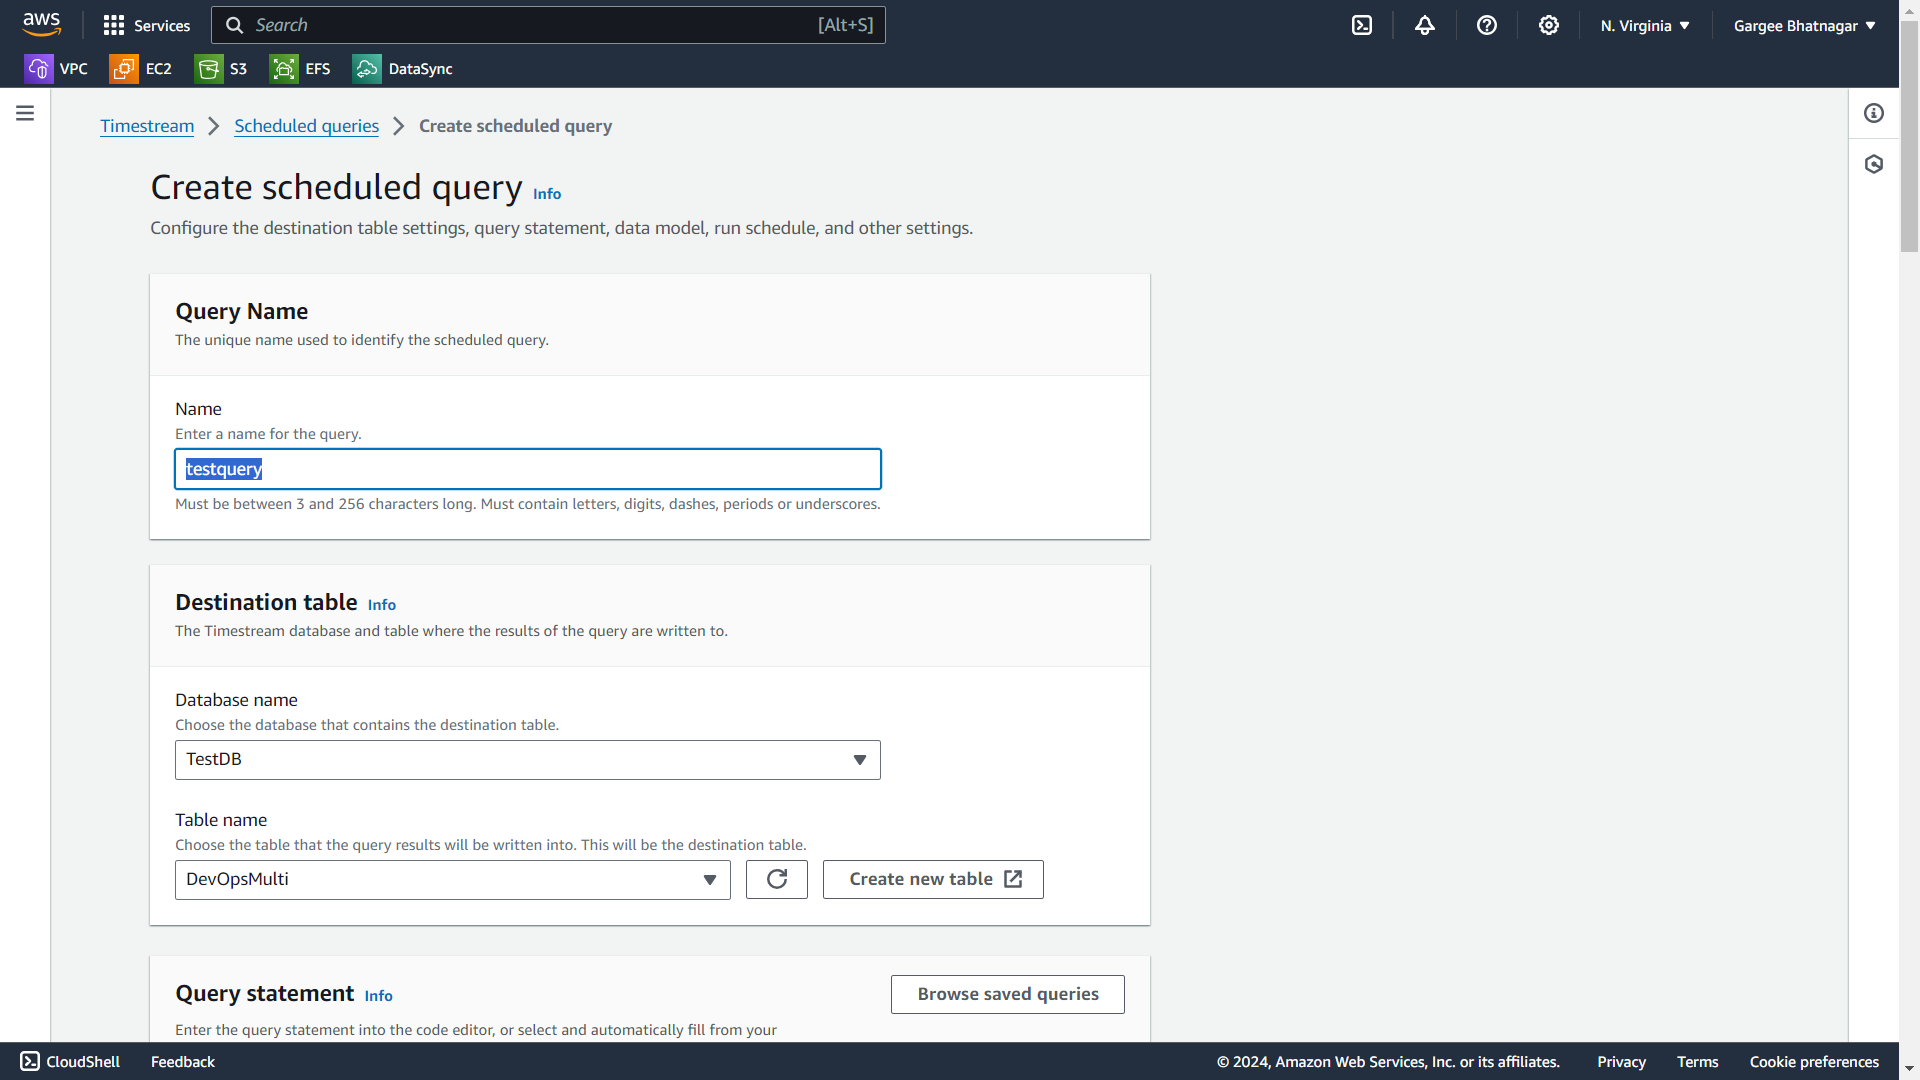Click the refresh tables icon button
The height and width of the screenshot is (1080, 1920).
tap(777, 879)
